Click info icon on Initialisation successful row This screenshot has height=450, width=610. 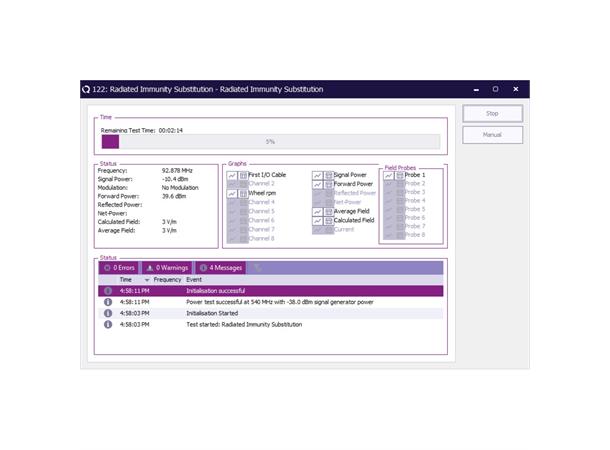click(108, 290)
